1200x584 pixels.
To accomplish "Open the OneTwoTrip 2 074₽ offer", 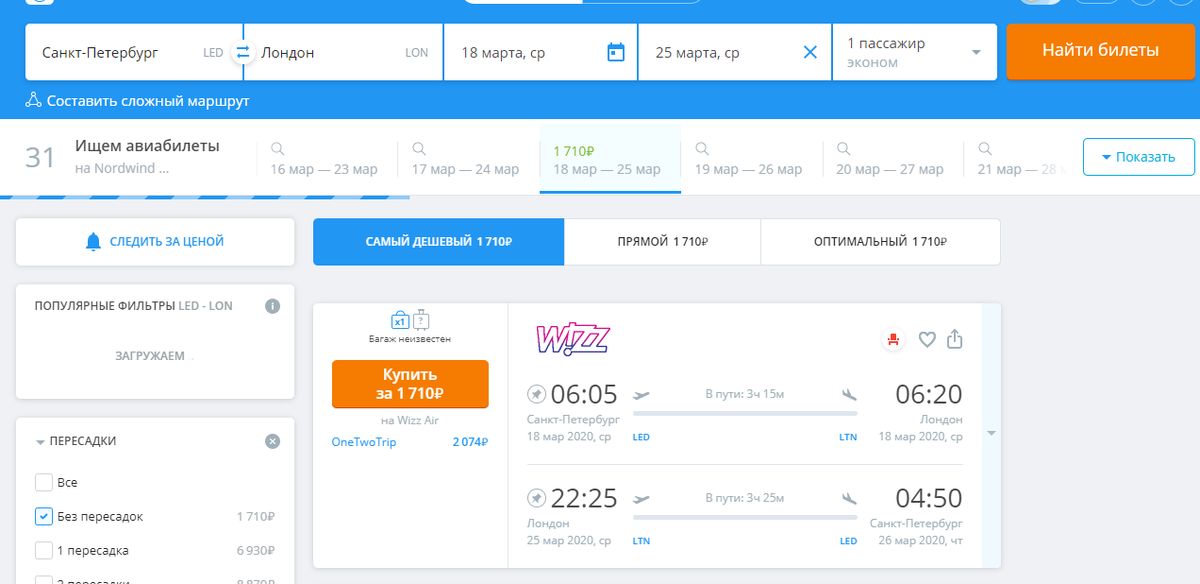I will [410, 442].
